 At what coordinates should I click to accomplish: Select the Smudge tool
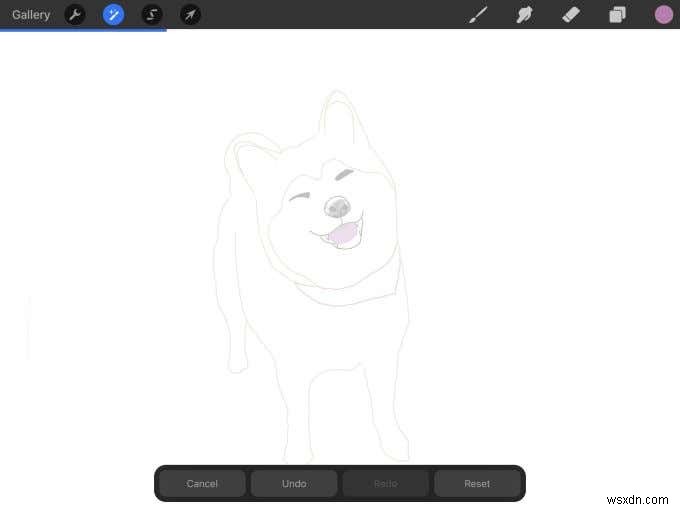tap(524, 15)
